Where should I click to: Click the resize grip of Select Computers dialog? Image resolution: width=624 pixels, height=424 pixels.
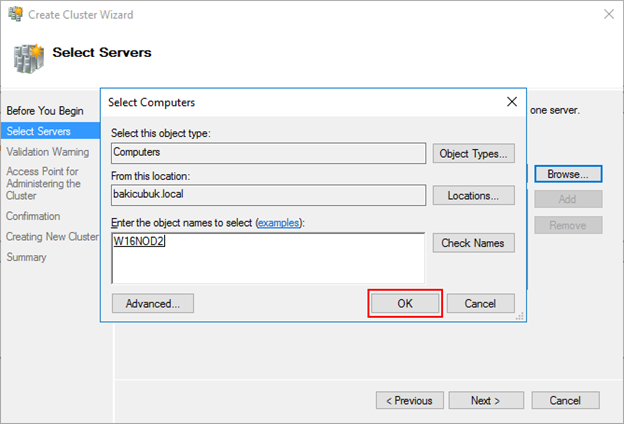[520, 316]
